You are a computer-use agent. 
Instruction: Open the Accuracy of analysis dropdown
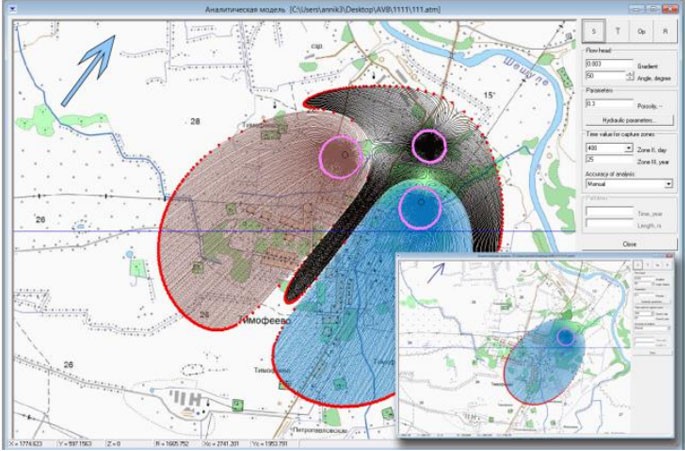(x=667, y=184)
